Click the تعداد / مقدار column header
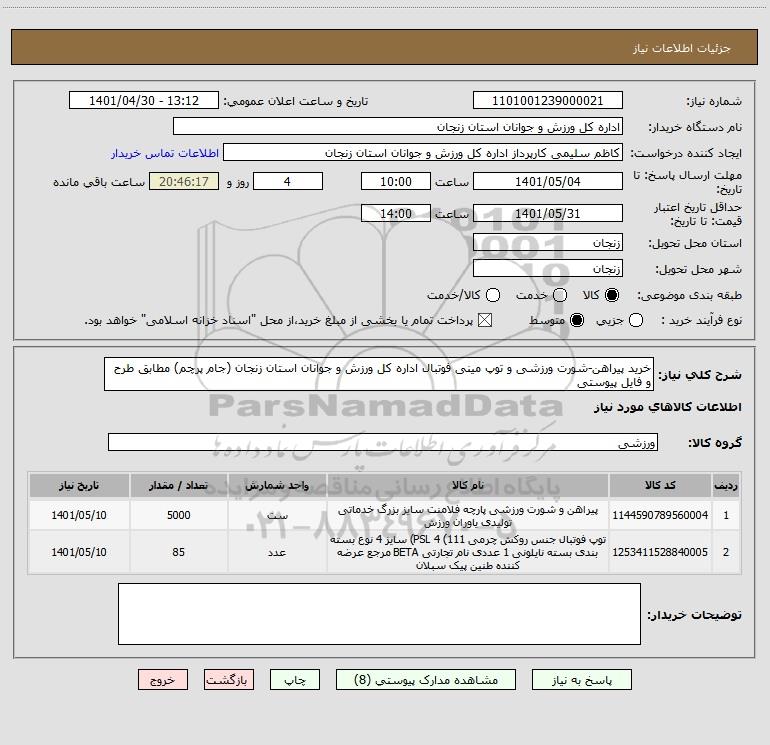The width and height of the screenshot is (770, 745). point(178,485)
